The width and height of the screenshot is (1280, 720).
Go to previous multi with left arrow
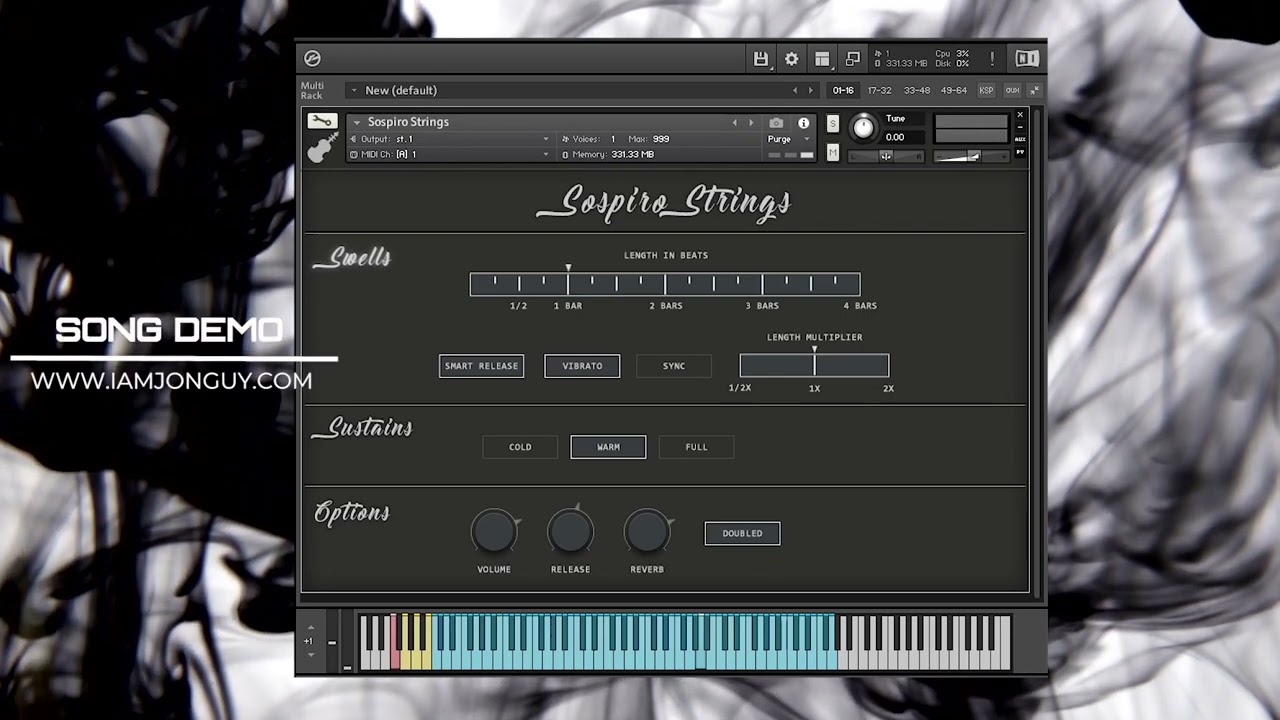[x=795, y=90]
